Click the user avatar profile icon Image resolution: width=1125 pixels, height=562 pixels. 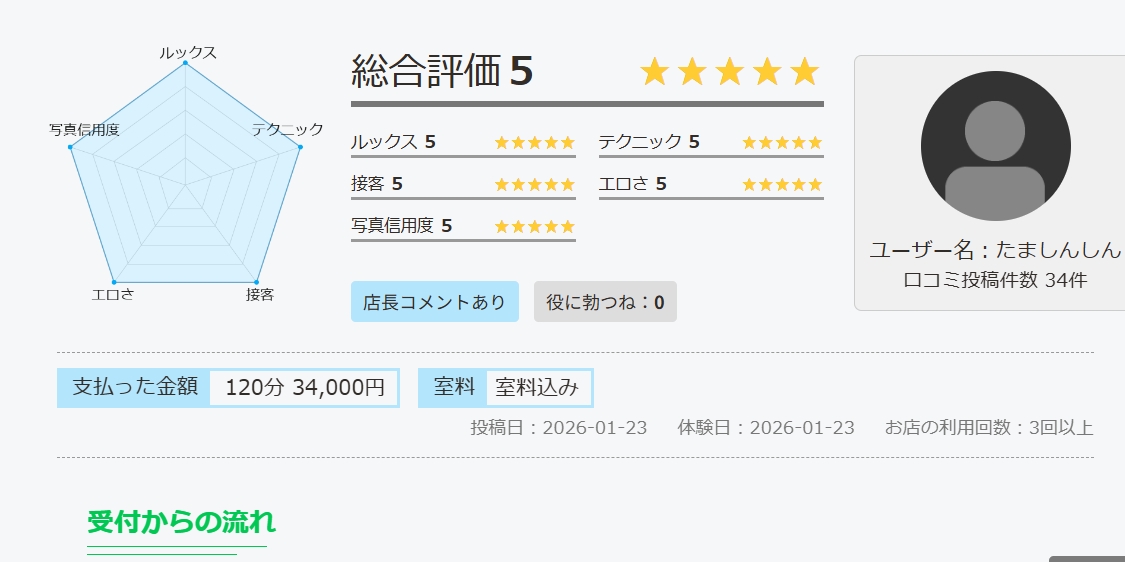995,146
